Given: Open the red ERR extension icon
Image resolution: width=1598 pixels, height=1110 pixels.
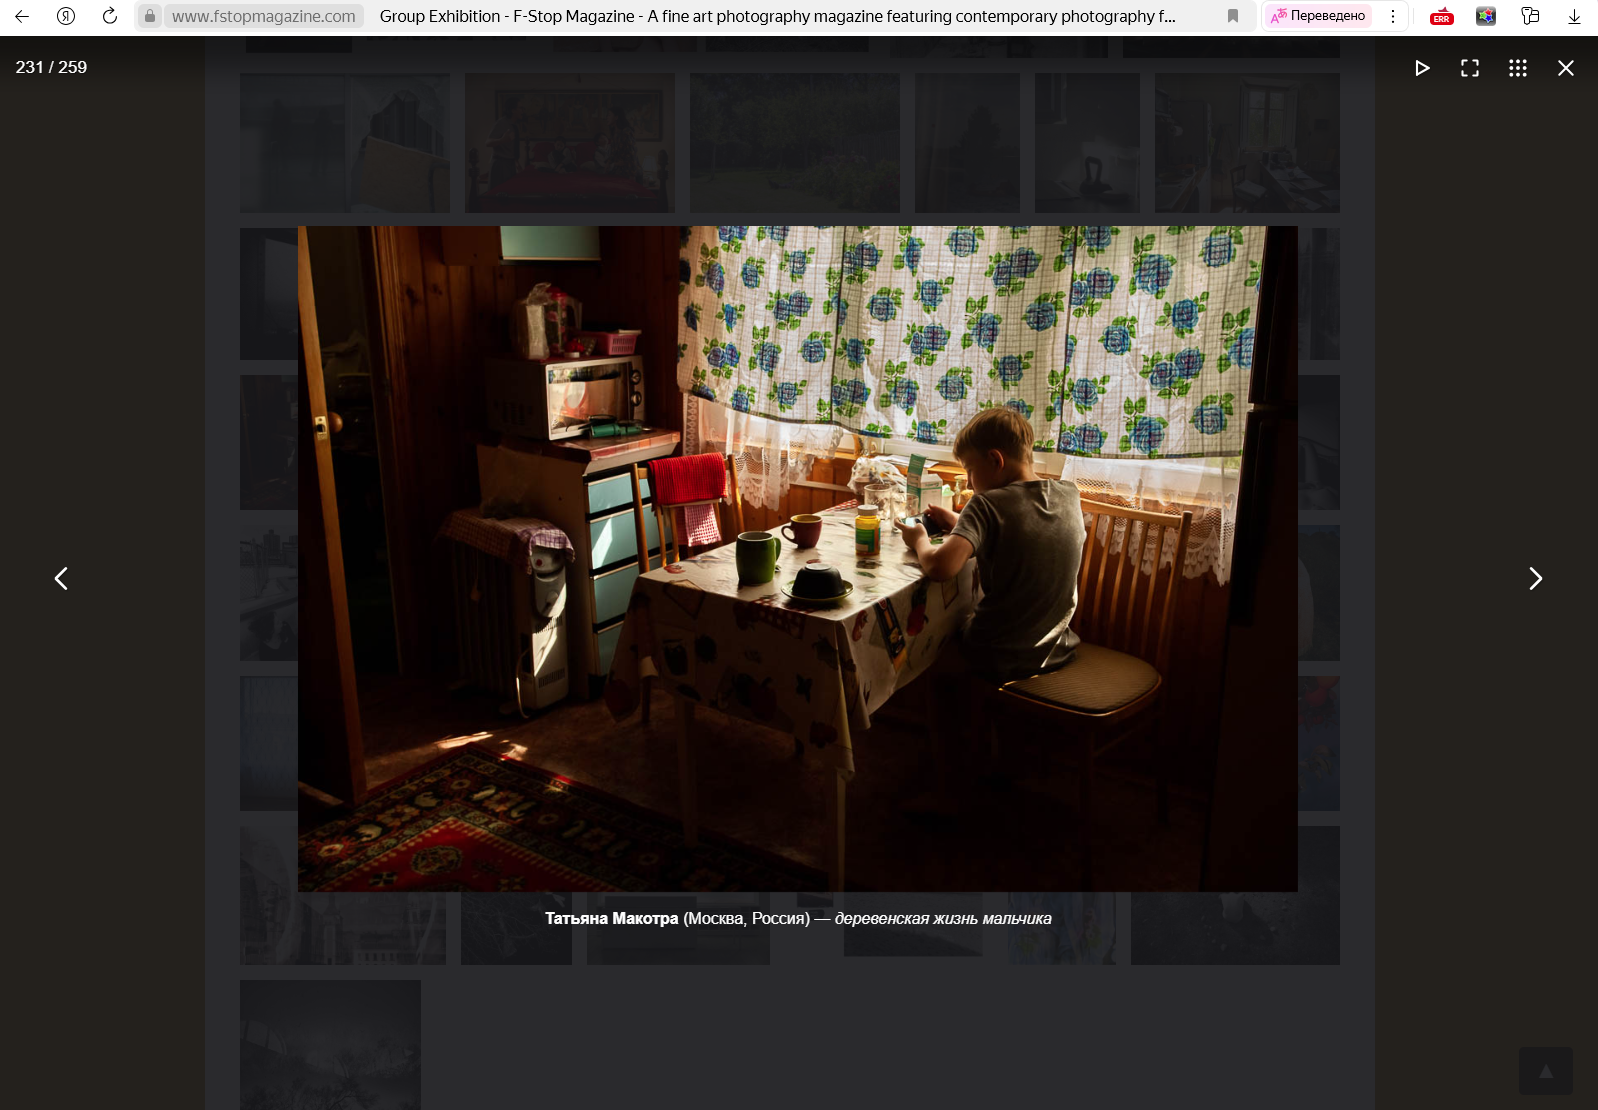Looking at the screenshot, I should [x=1441, y=16].
